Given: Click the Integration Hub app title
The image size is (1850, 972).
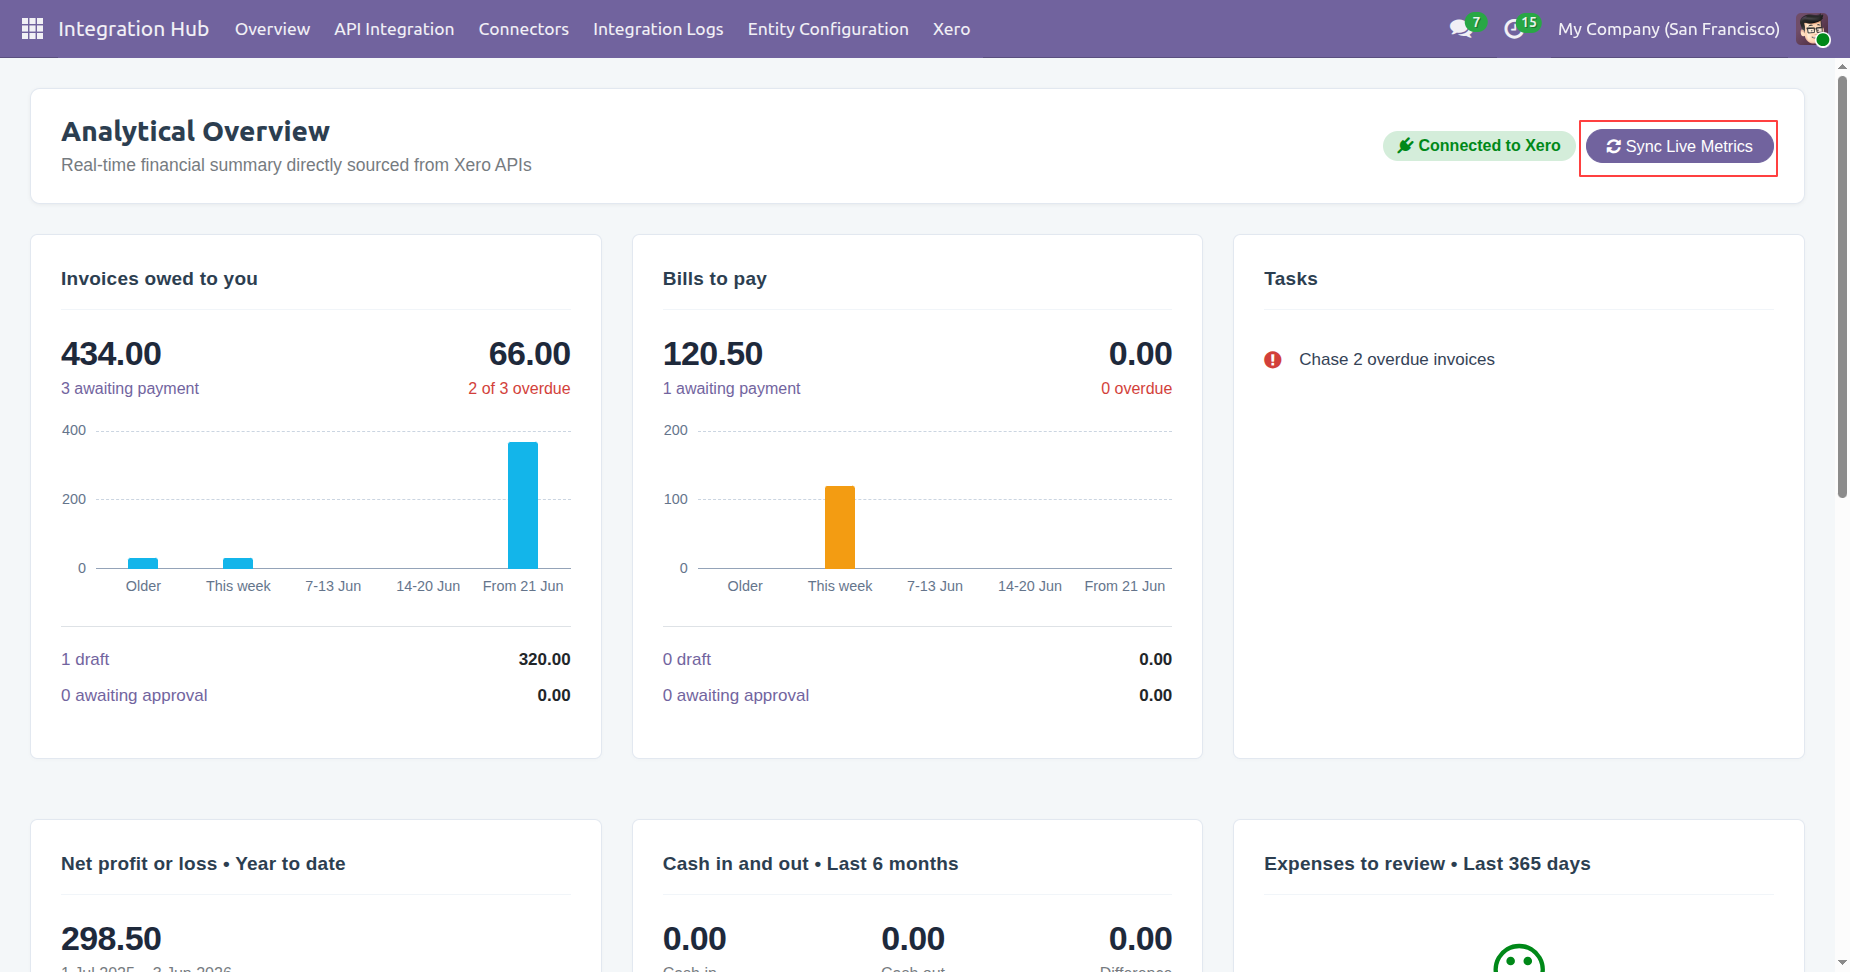Looking at the screenshot, I should [133, 29].
